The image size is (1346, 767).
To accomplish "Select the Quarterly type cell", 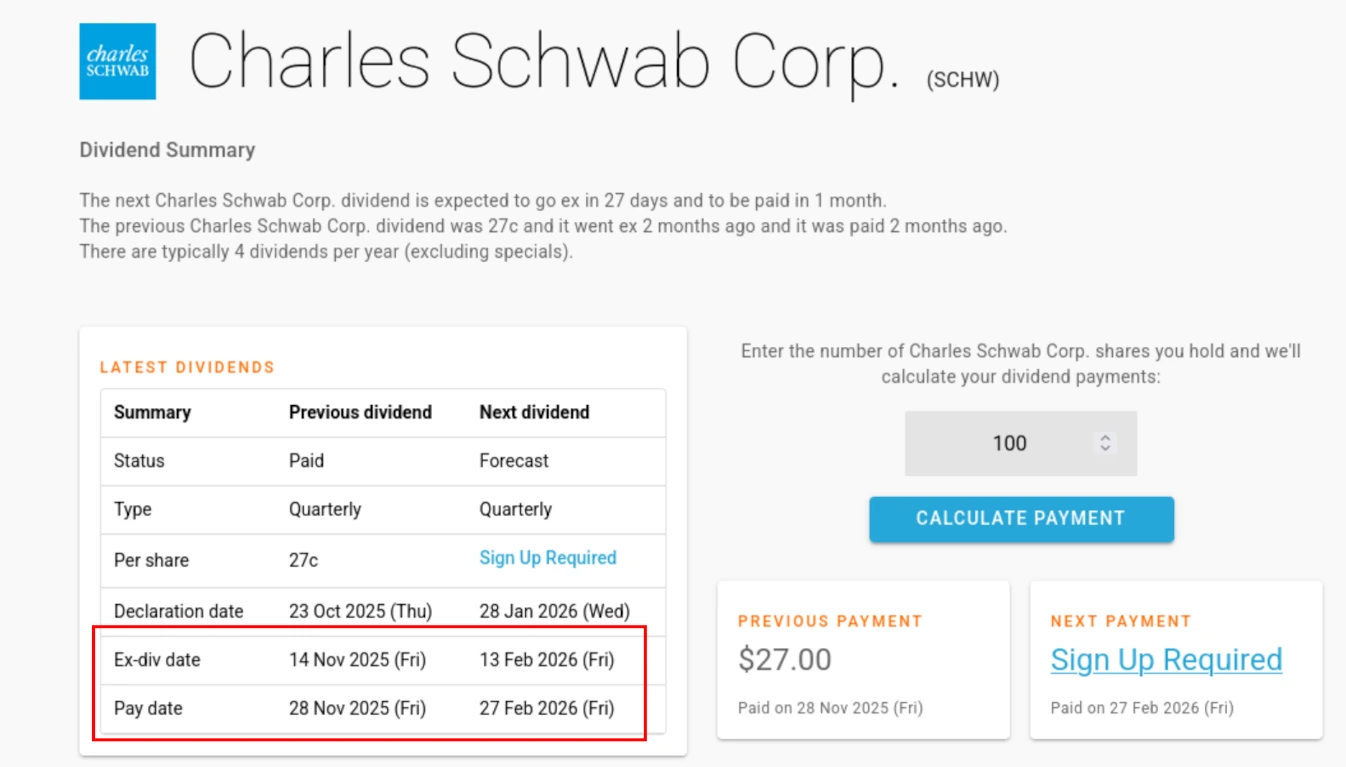I will tap(324, 510).
